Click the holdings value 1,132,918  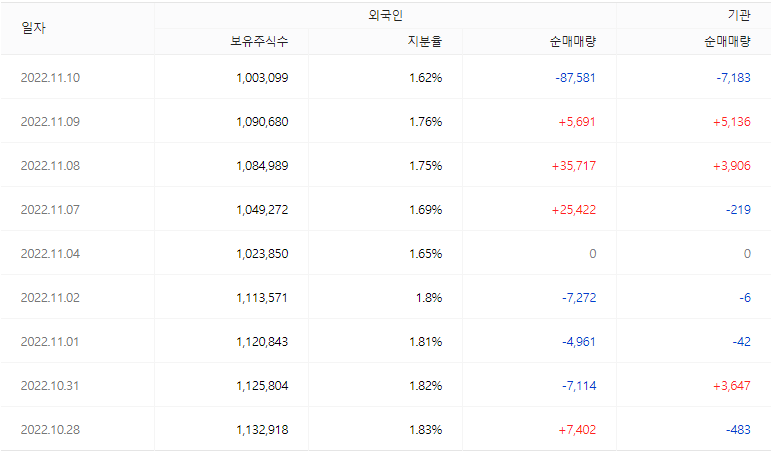pos(262,430)
